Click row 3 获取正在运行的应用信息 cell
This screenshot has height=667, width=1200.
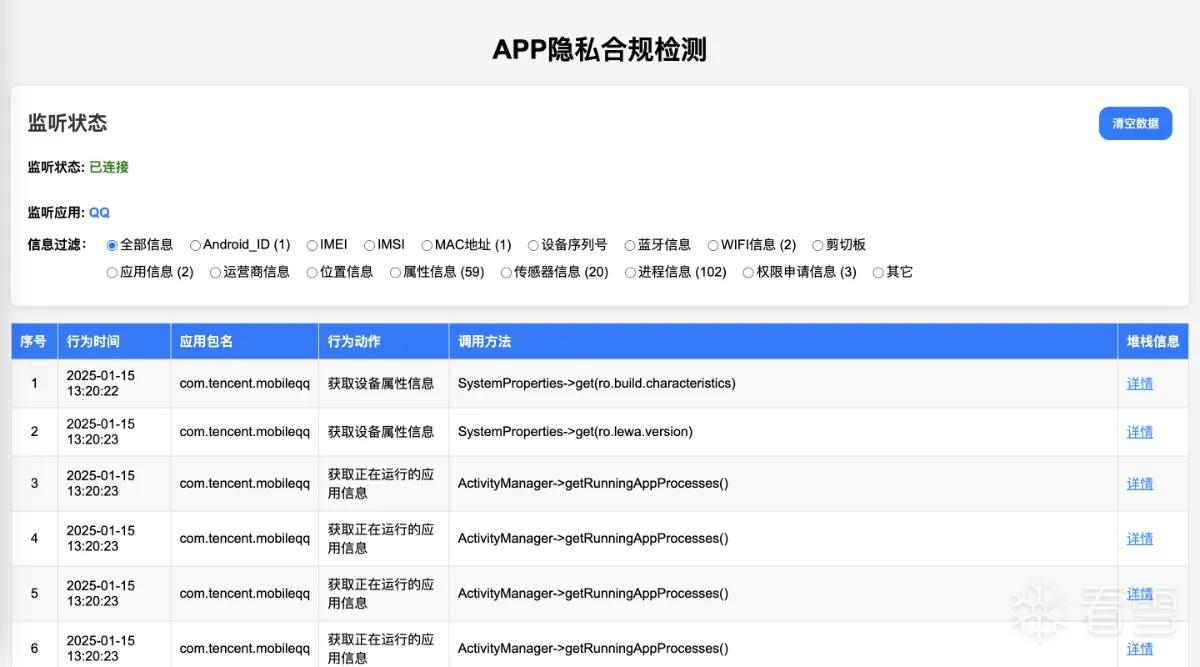coord(384,484)
